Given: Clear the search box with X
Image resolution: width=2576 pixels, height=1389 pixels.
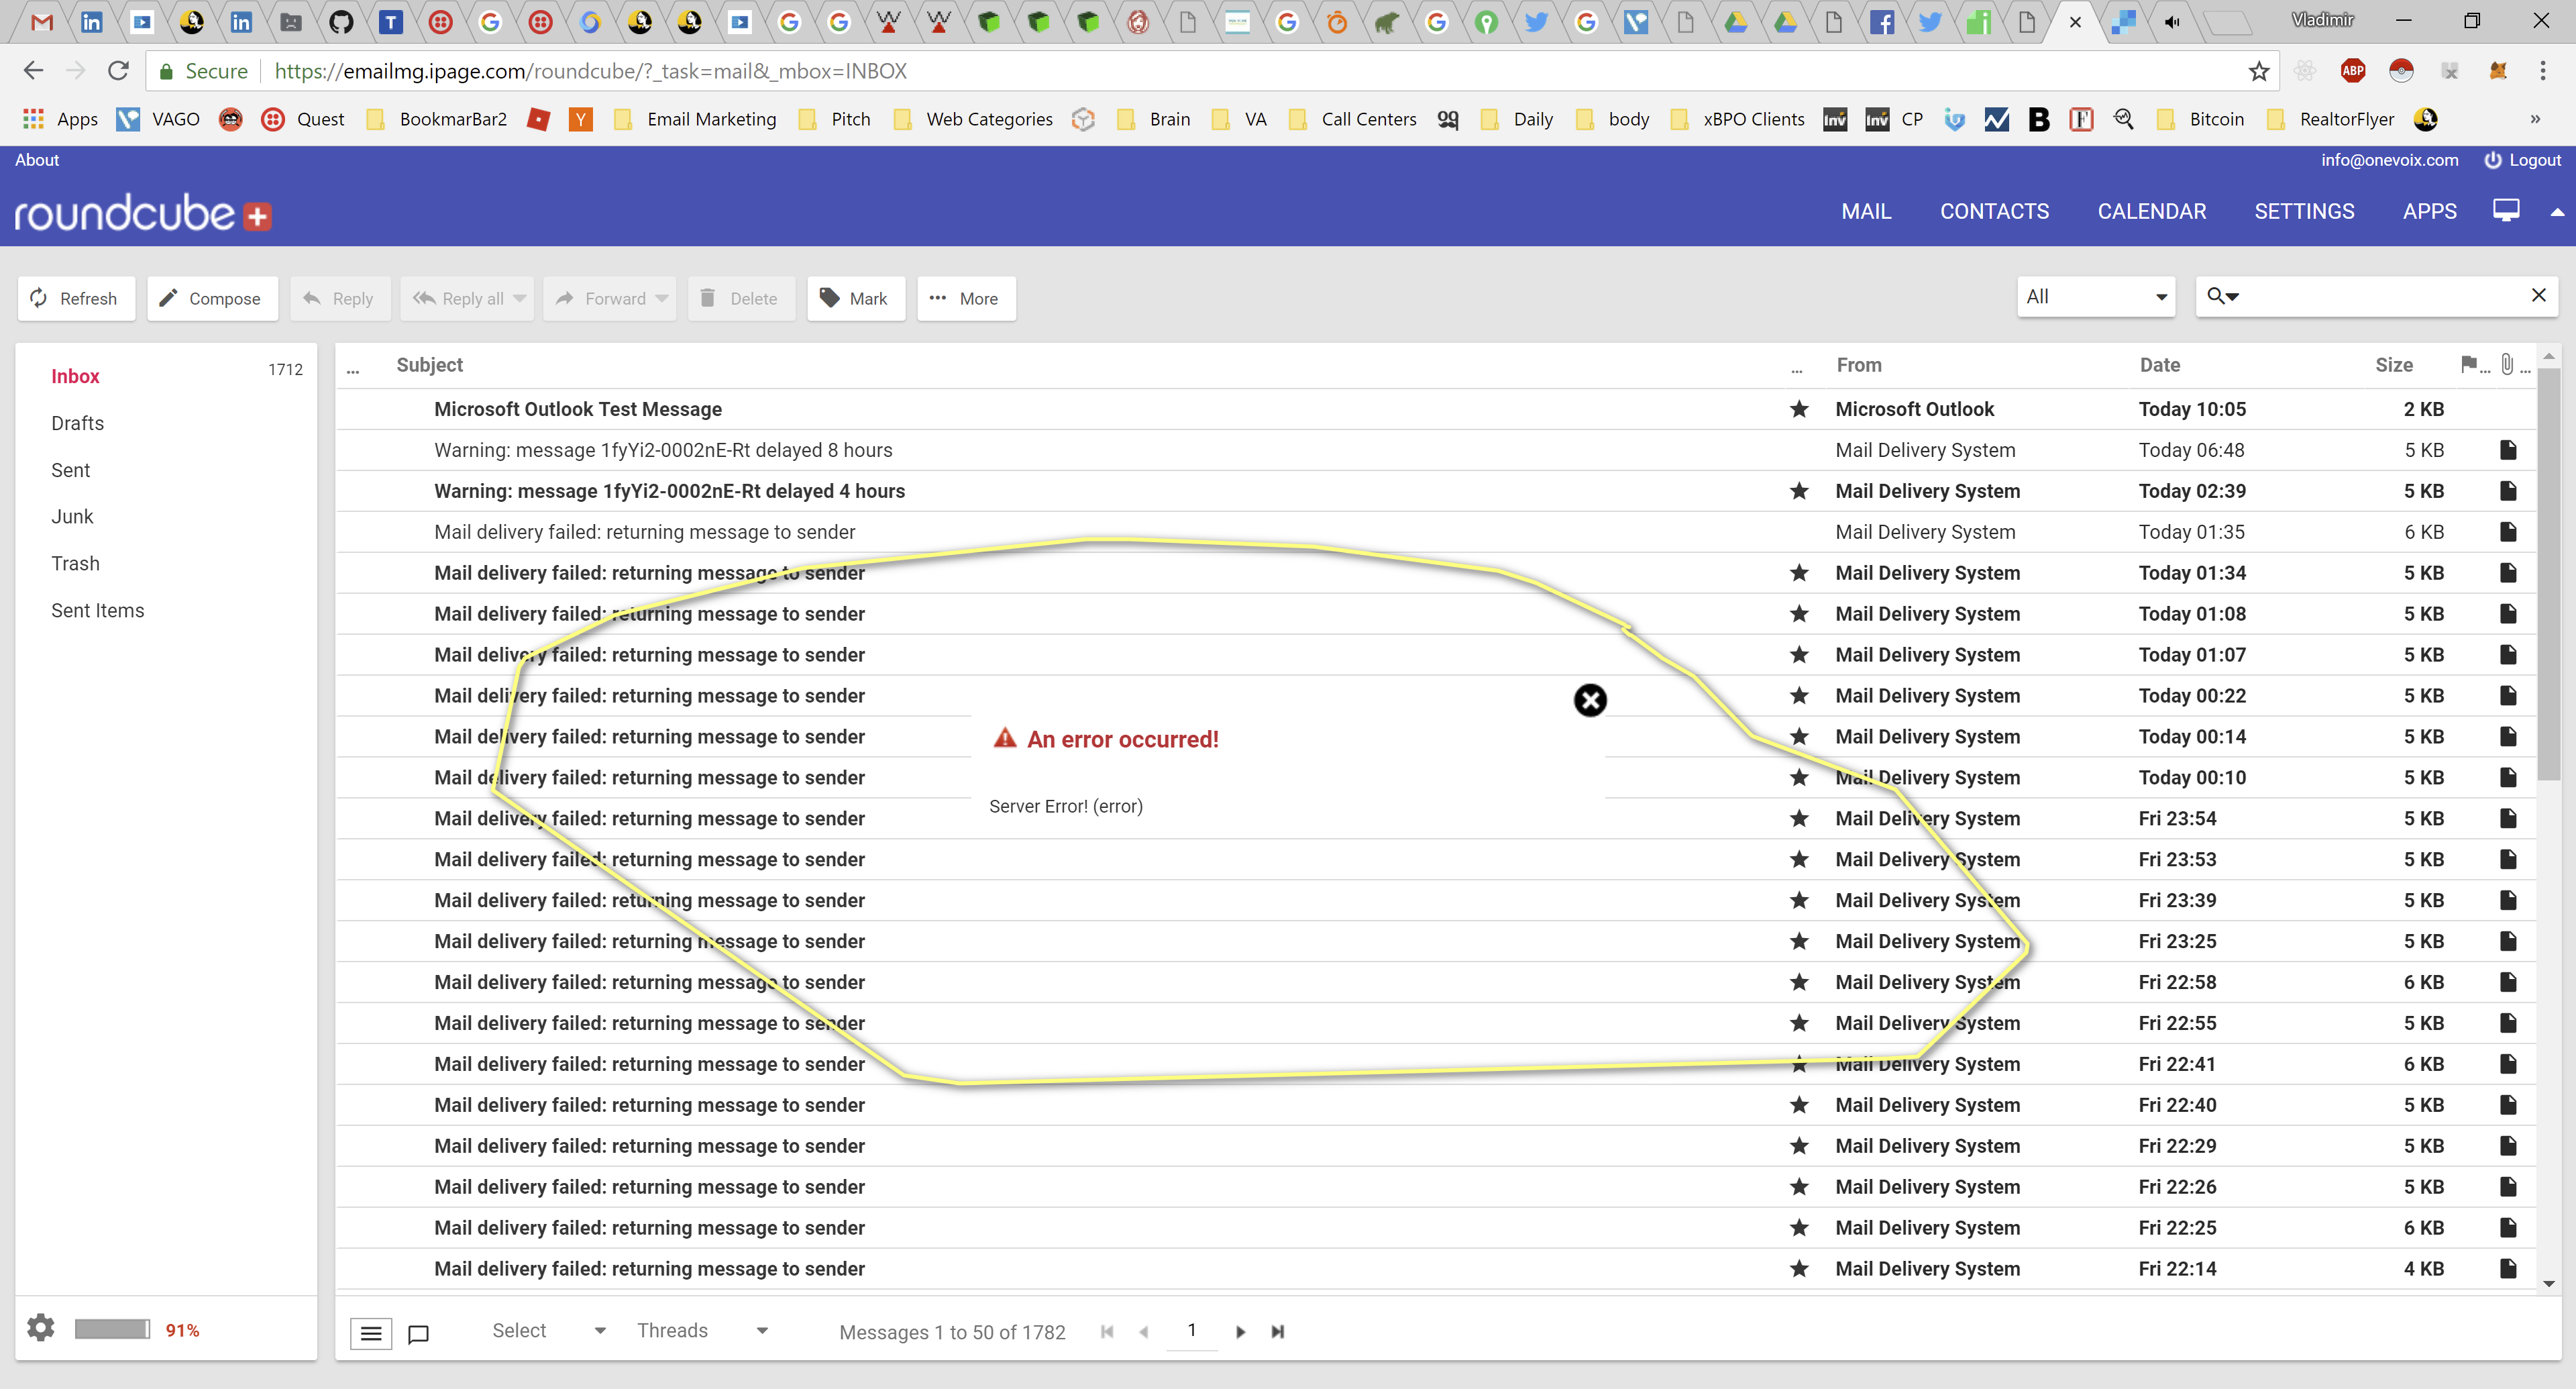Looking at the screenshot, I should 2538,295.
